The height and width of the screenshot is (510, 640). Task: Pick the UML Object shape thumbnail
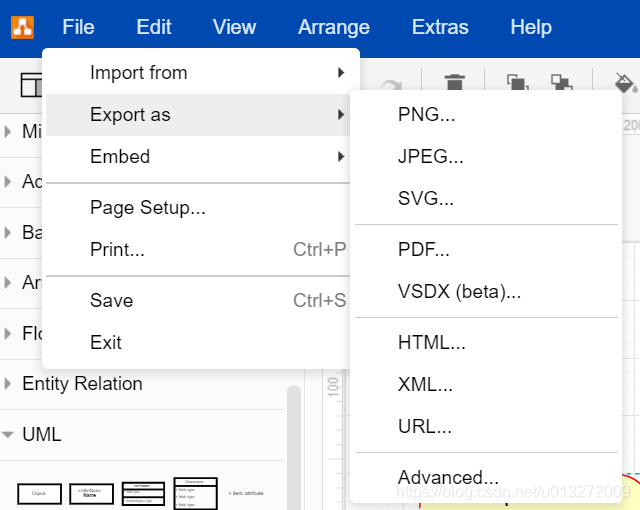tap(39, 494)
